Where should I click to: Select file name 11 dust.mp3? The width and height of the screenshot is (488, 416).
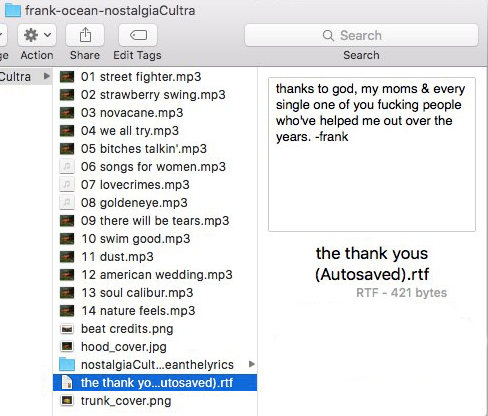click(x=117, y=257)
